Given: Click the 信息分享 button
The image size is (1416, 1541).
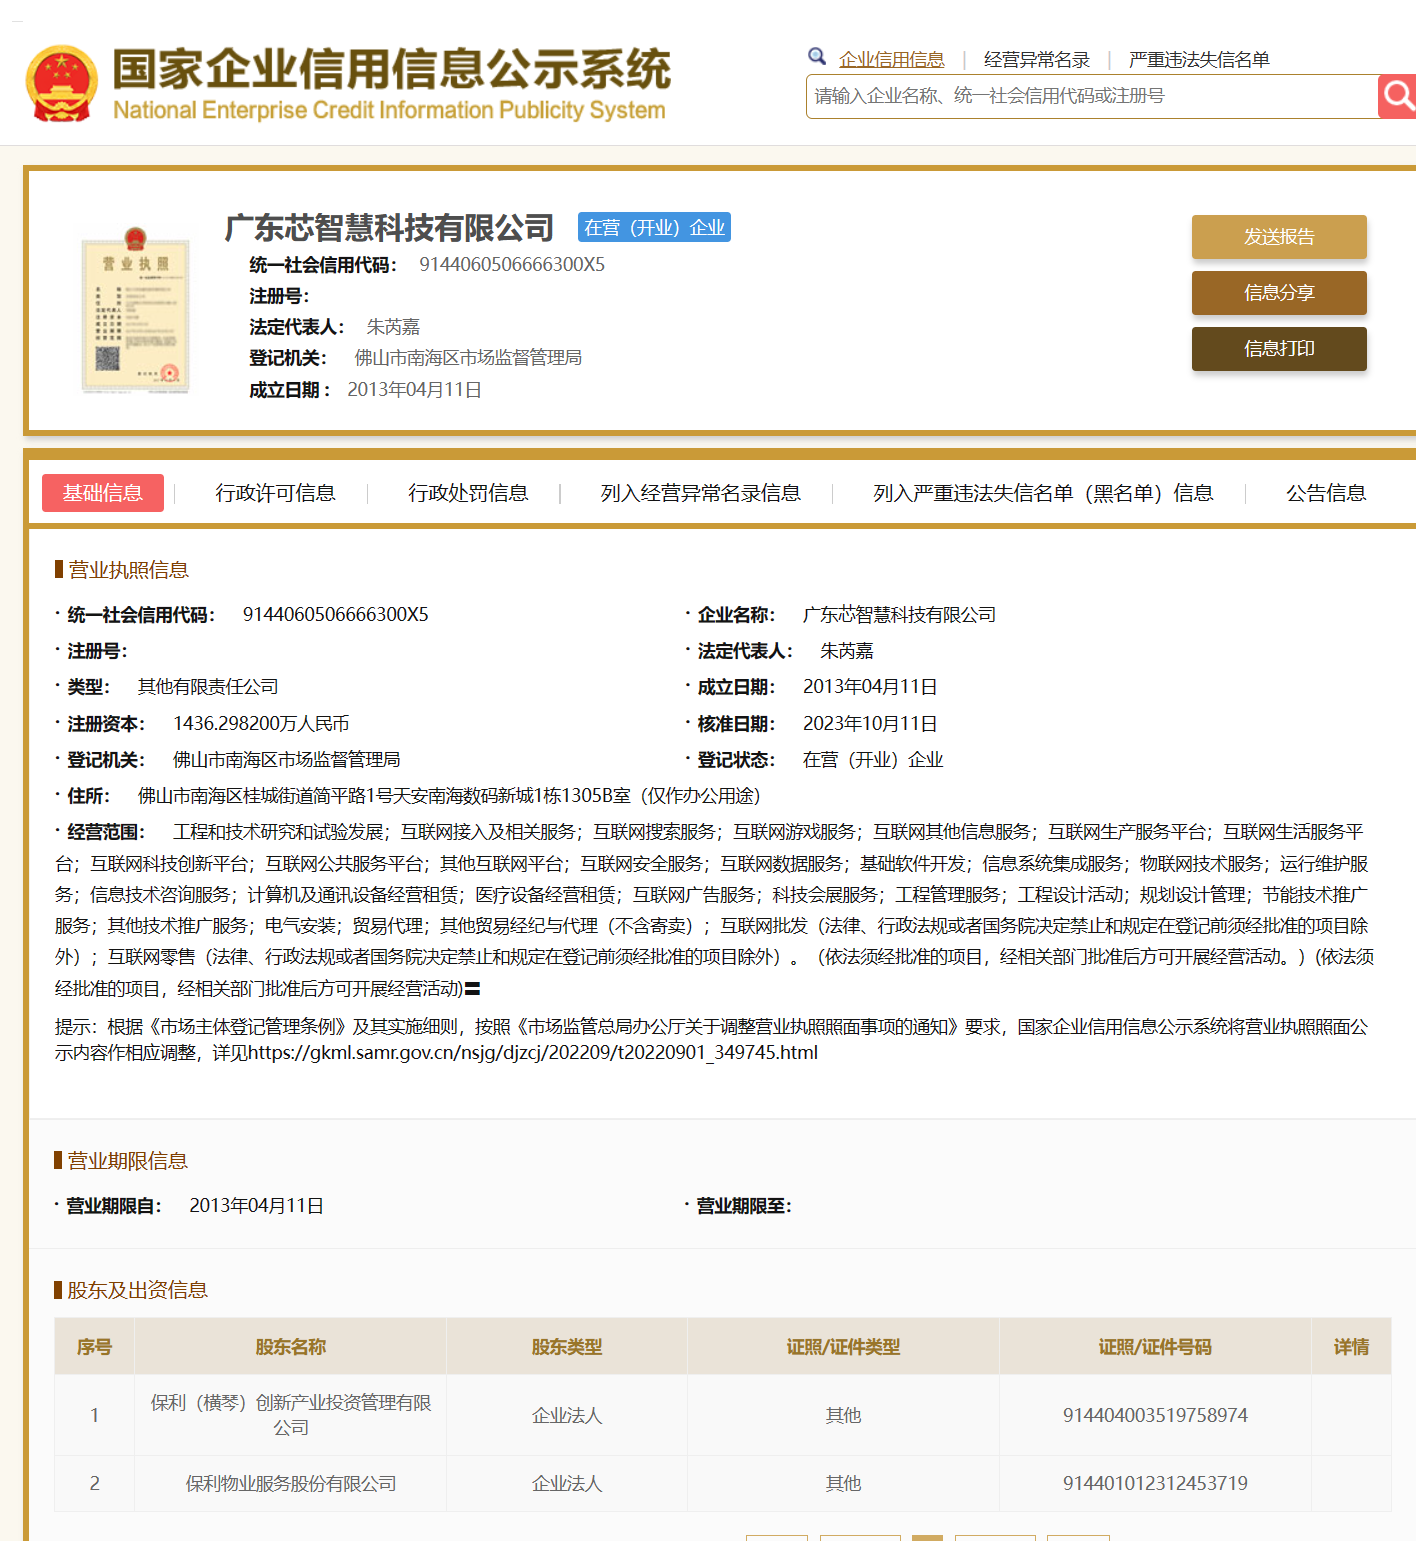Looking at the screenshot, I should pyautogui.click(x=1279, y=293).
